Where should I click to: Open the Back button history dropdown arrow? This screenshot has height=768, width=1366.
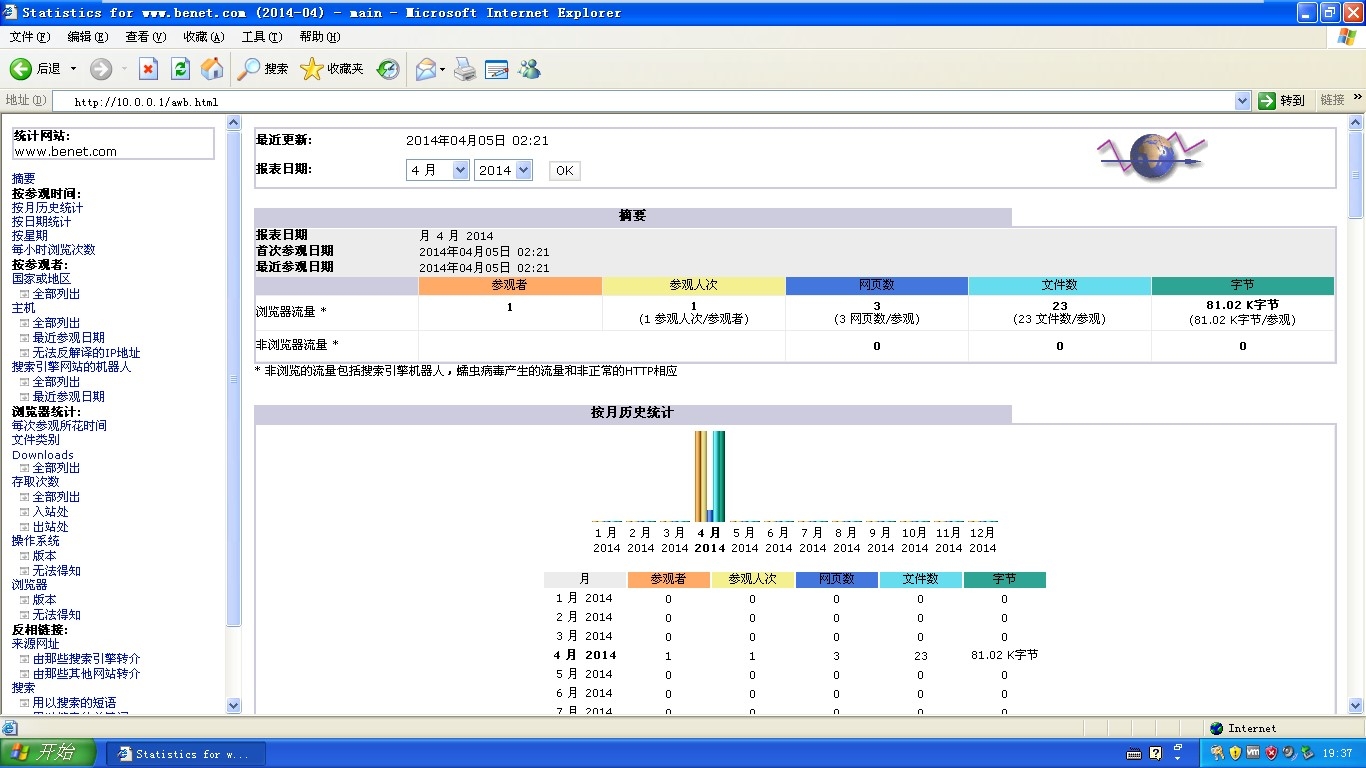[x=73, y=69]
